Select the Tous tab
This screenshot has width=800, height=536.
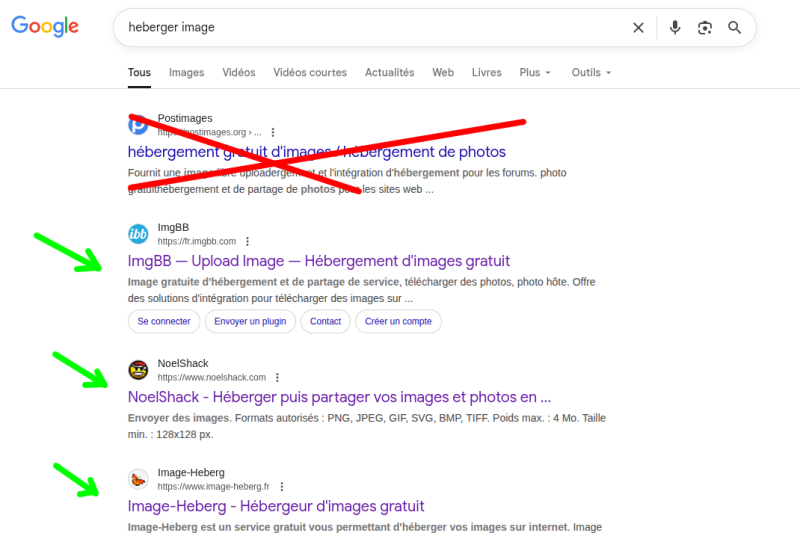pyautogui.click(x=139, y=72)
